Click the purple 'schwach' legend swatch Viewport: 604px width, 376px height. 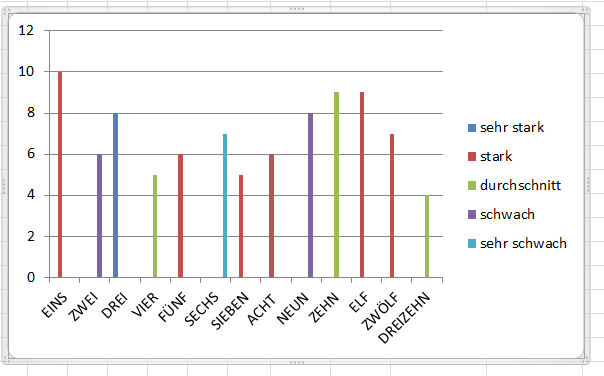pos(472,215)
